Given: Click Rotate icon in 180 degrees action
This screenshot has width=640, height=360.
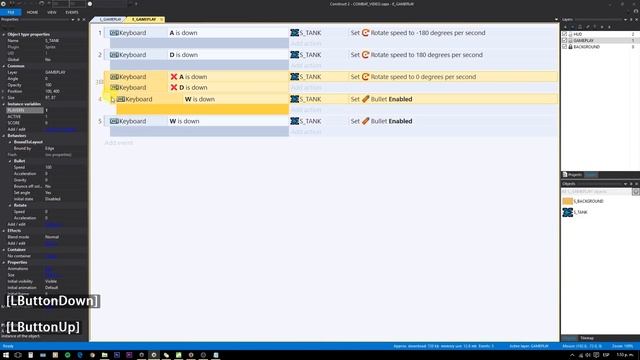Looking at the screenshot, I should [x=365, y=55].
